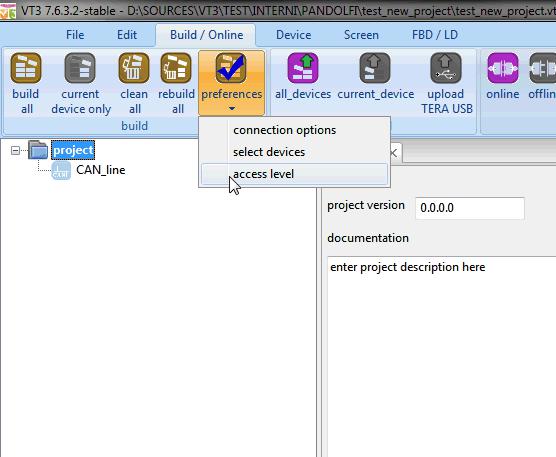Image resolution: width=556 pixels, height=457 pixels.
Task: Click the build all icon
Action: [26, 68]
